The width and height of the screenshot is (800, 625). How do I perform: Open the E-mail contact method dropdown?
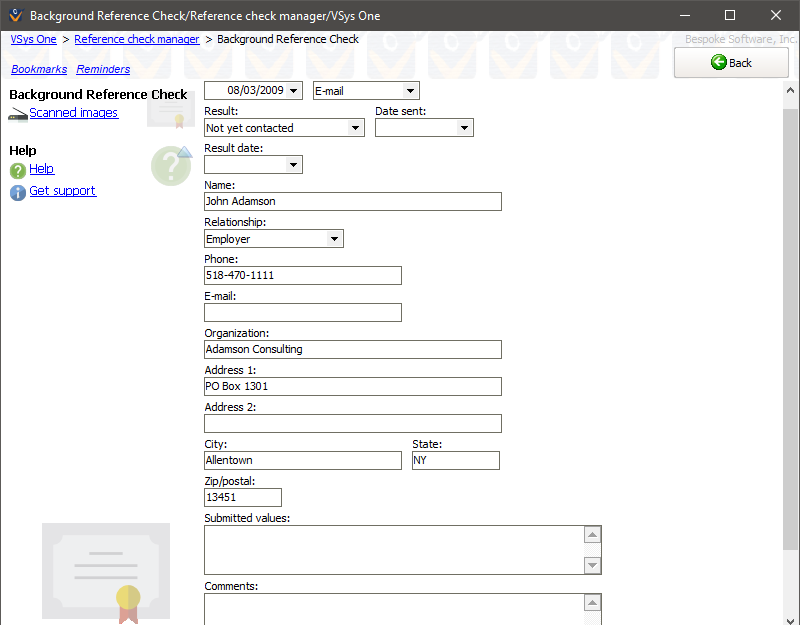tap(412, 90)
